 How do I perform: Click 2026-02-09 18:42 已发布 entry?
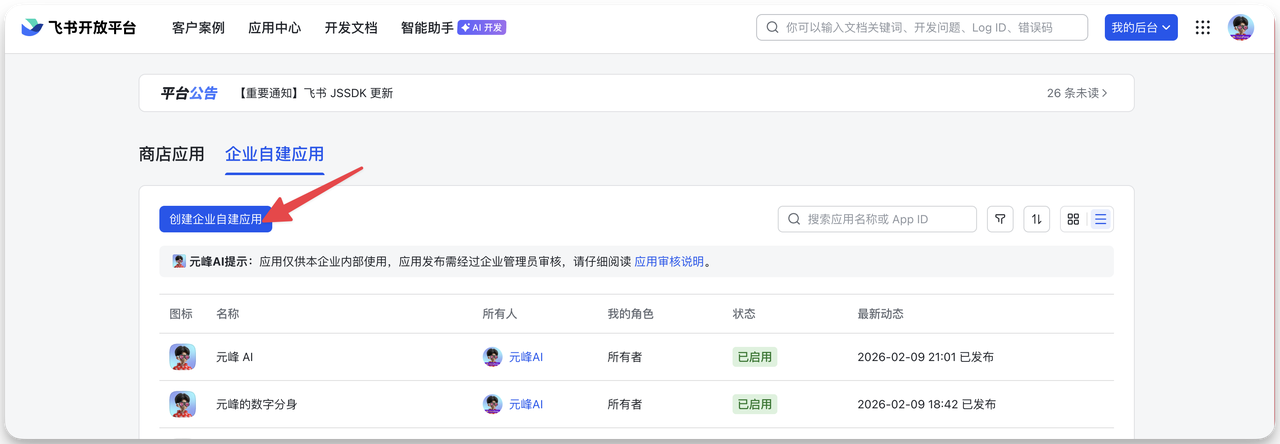925,405
